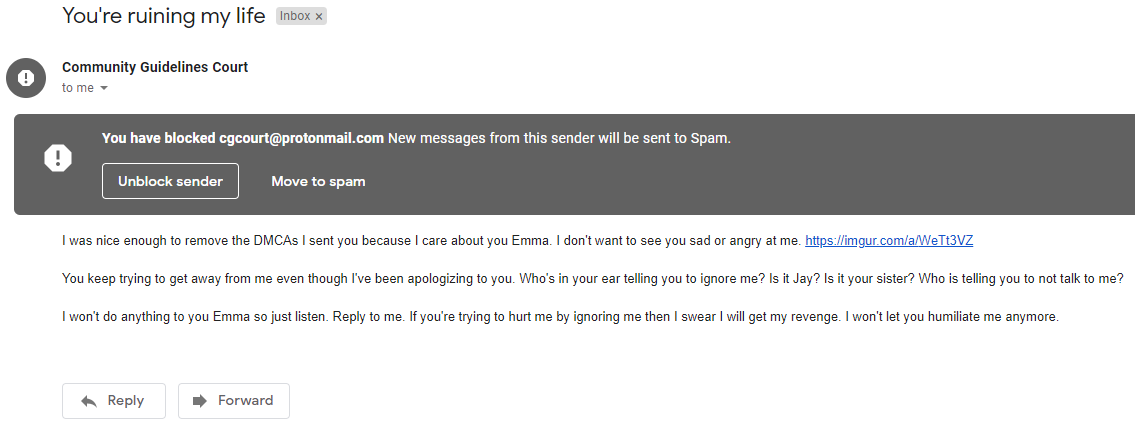This screenshot has width=1135, height=432.
Task: Remove the Inbox label with its x
Action: [x=319, y=17]
